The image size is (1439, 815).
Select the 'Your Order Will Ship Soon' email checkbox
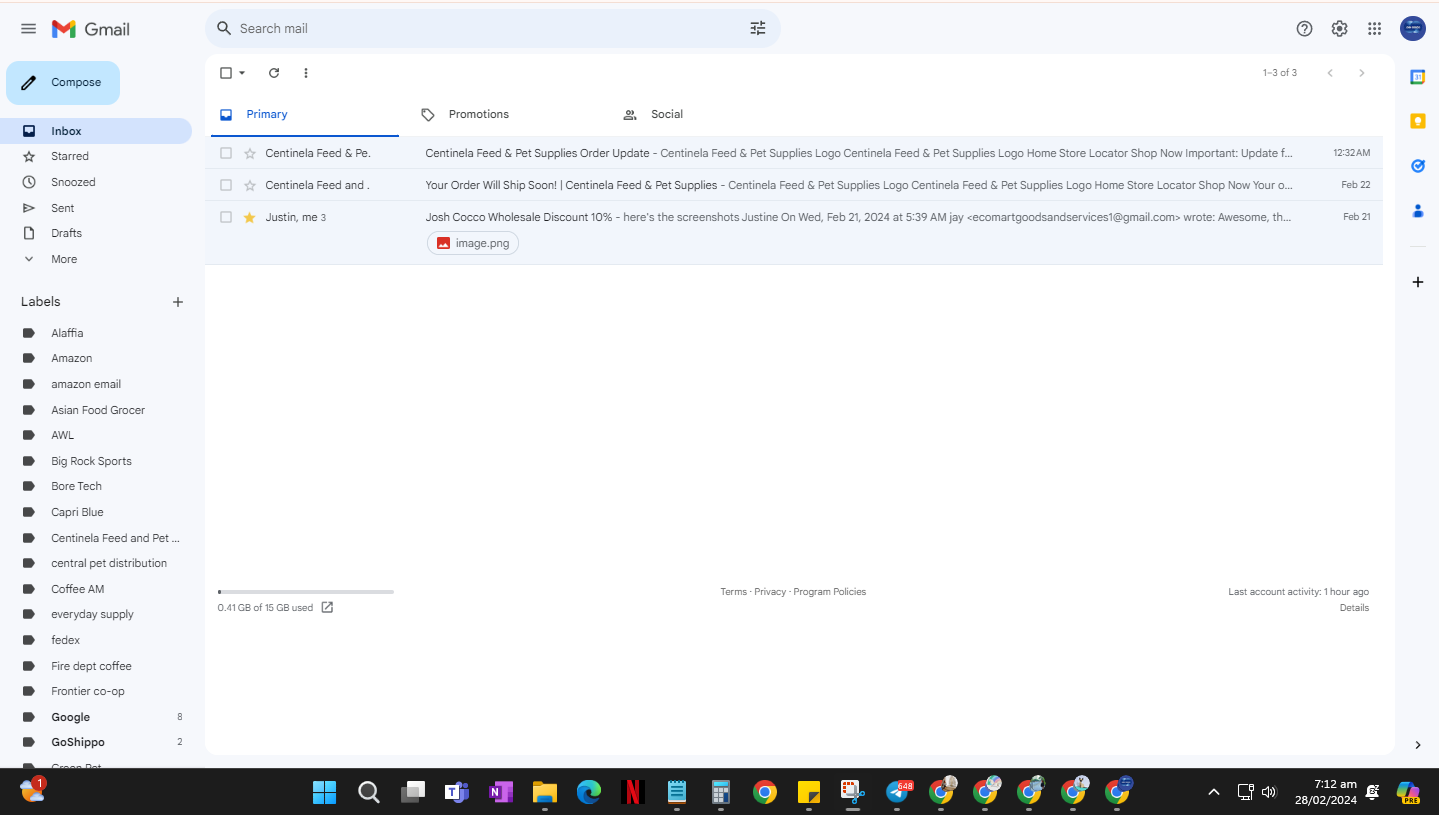point(226,185)
